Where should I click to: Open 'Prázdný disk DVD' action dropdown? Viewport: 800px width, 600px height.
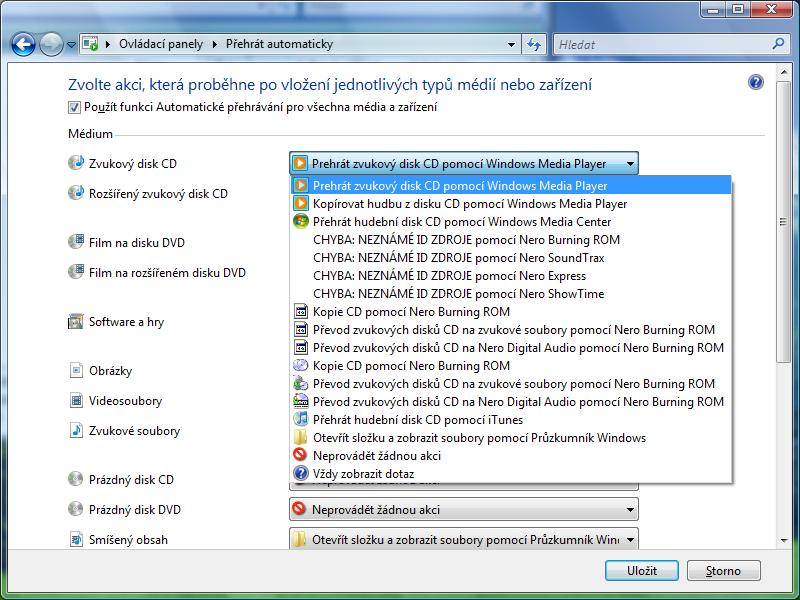[463, 509]
